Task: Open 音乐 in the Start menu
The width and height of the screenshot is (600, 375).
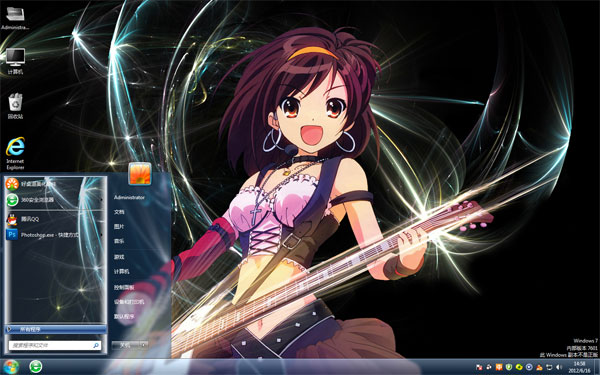Action: pos(119,241)
